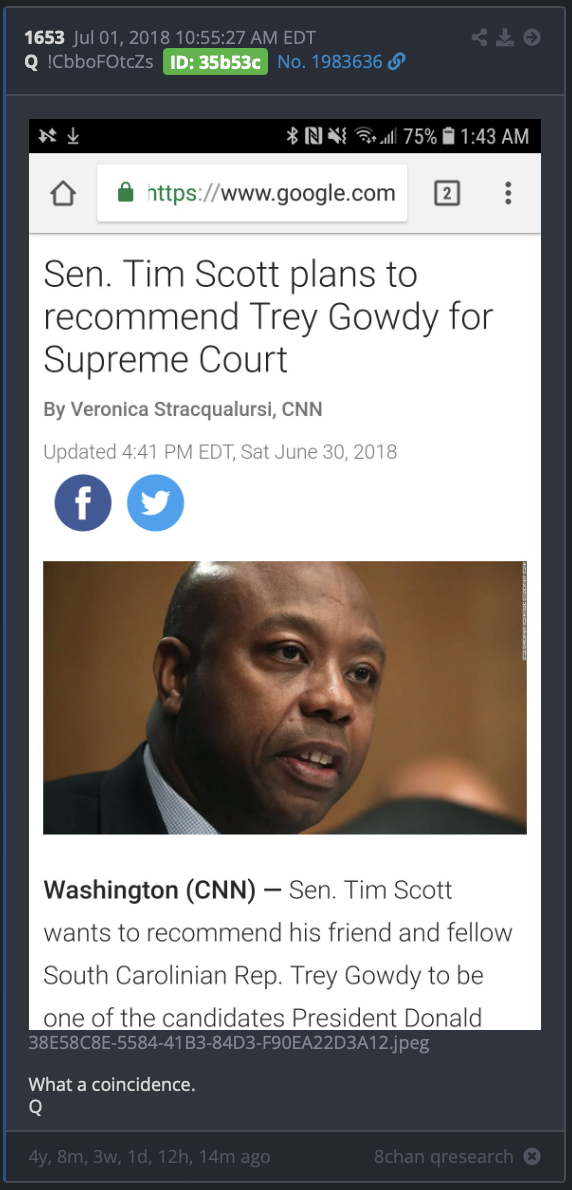This screenshot has width=572, height=1190.
Task: Click the right arrow circle icon
Action: pos(533,37)
